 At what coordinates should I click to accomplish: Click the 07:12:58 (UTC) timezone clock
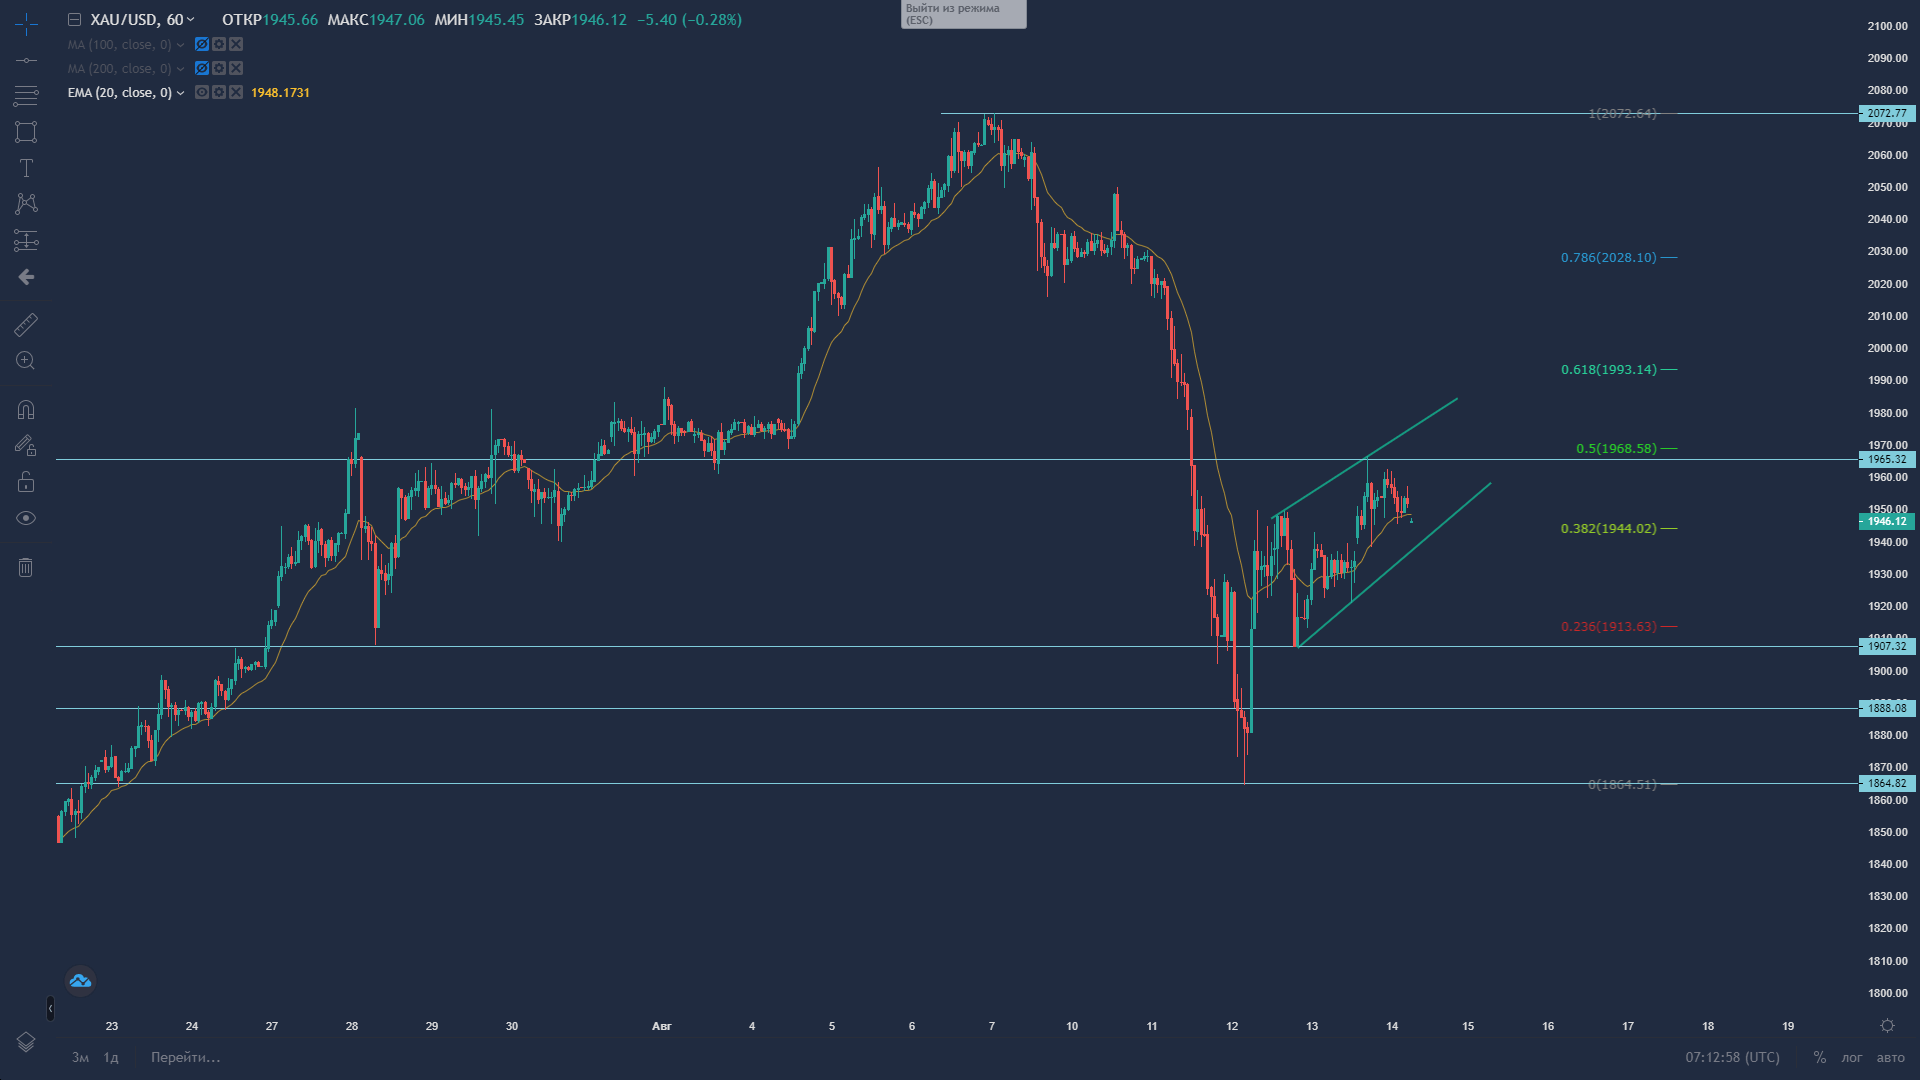point(1732,1057)
